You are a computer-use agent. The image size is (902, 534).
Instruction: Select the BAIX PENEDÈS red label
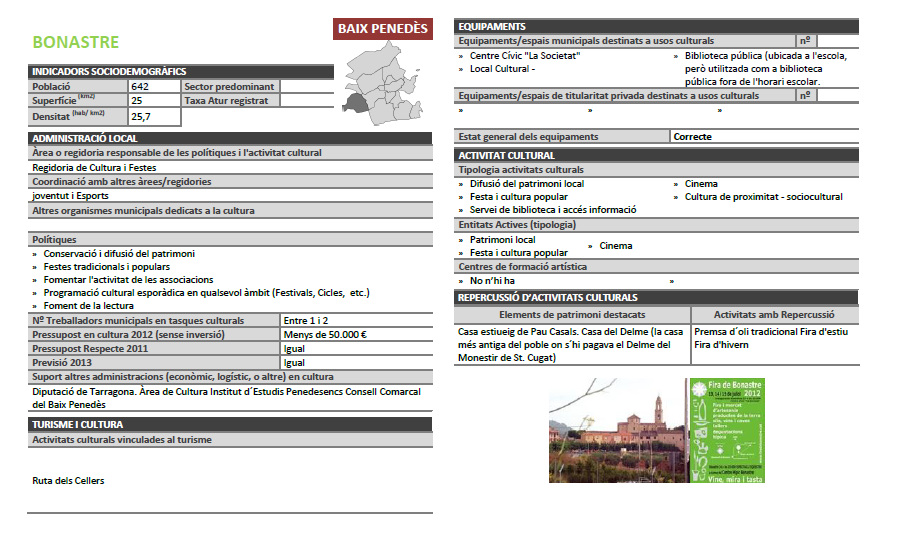tap(383, 29)
